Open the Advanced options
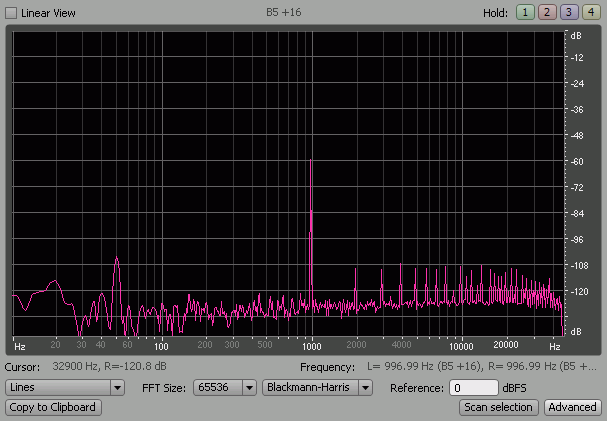Image resolution: width=607 pixels, height=421 pixels. [x=573, y=407]
